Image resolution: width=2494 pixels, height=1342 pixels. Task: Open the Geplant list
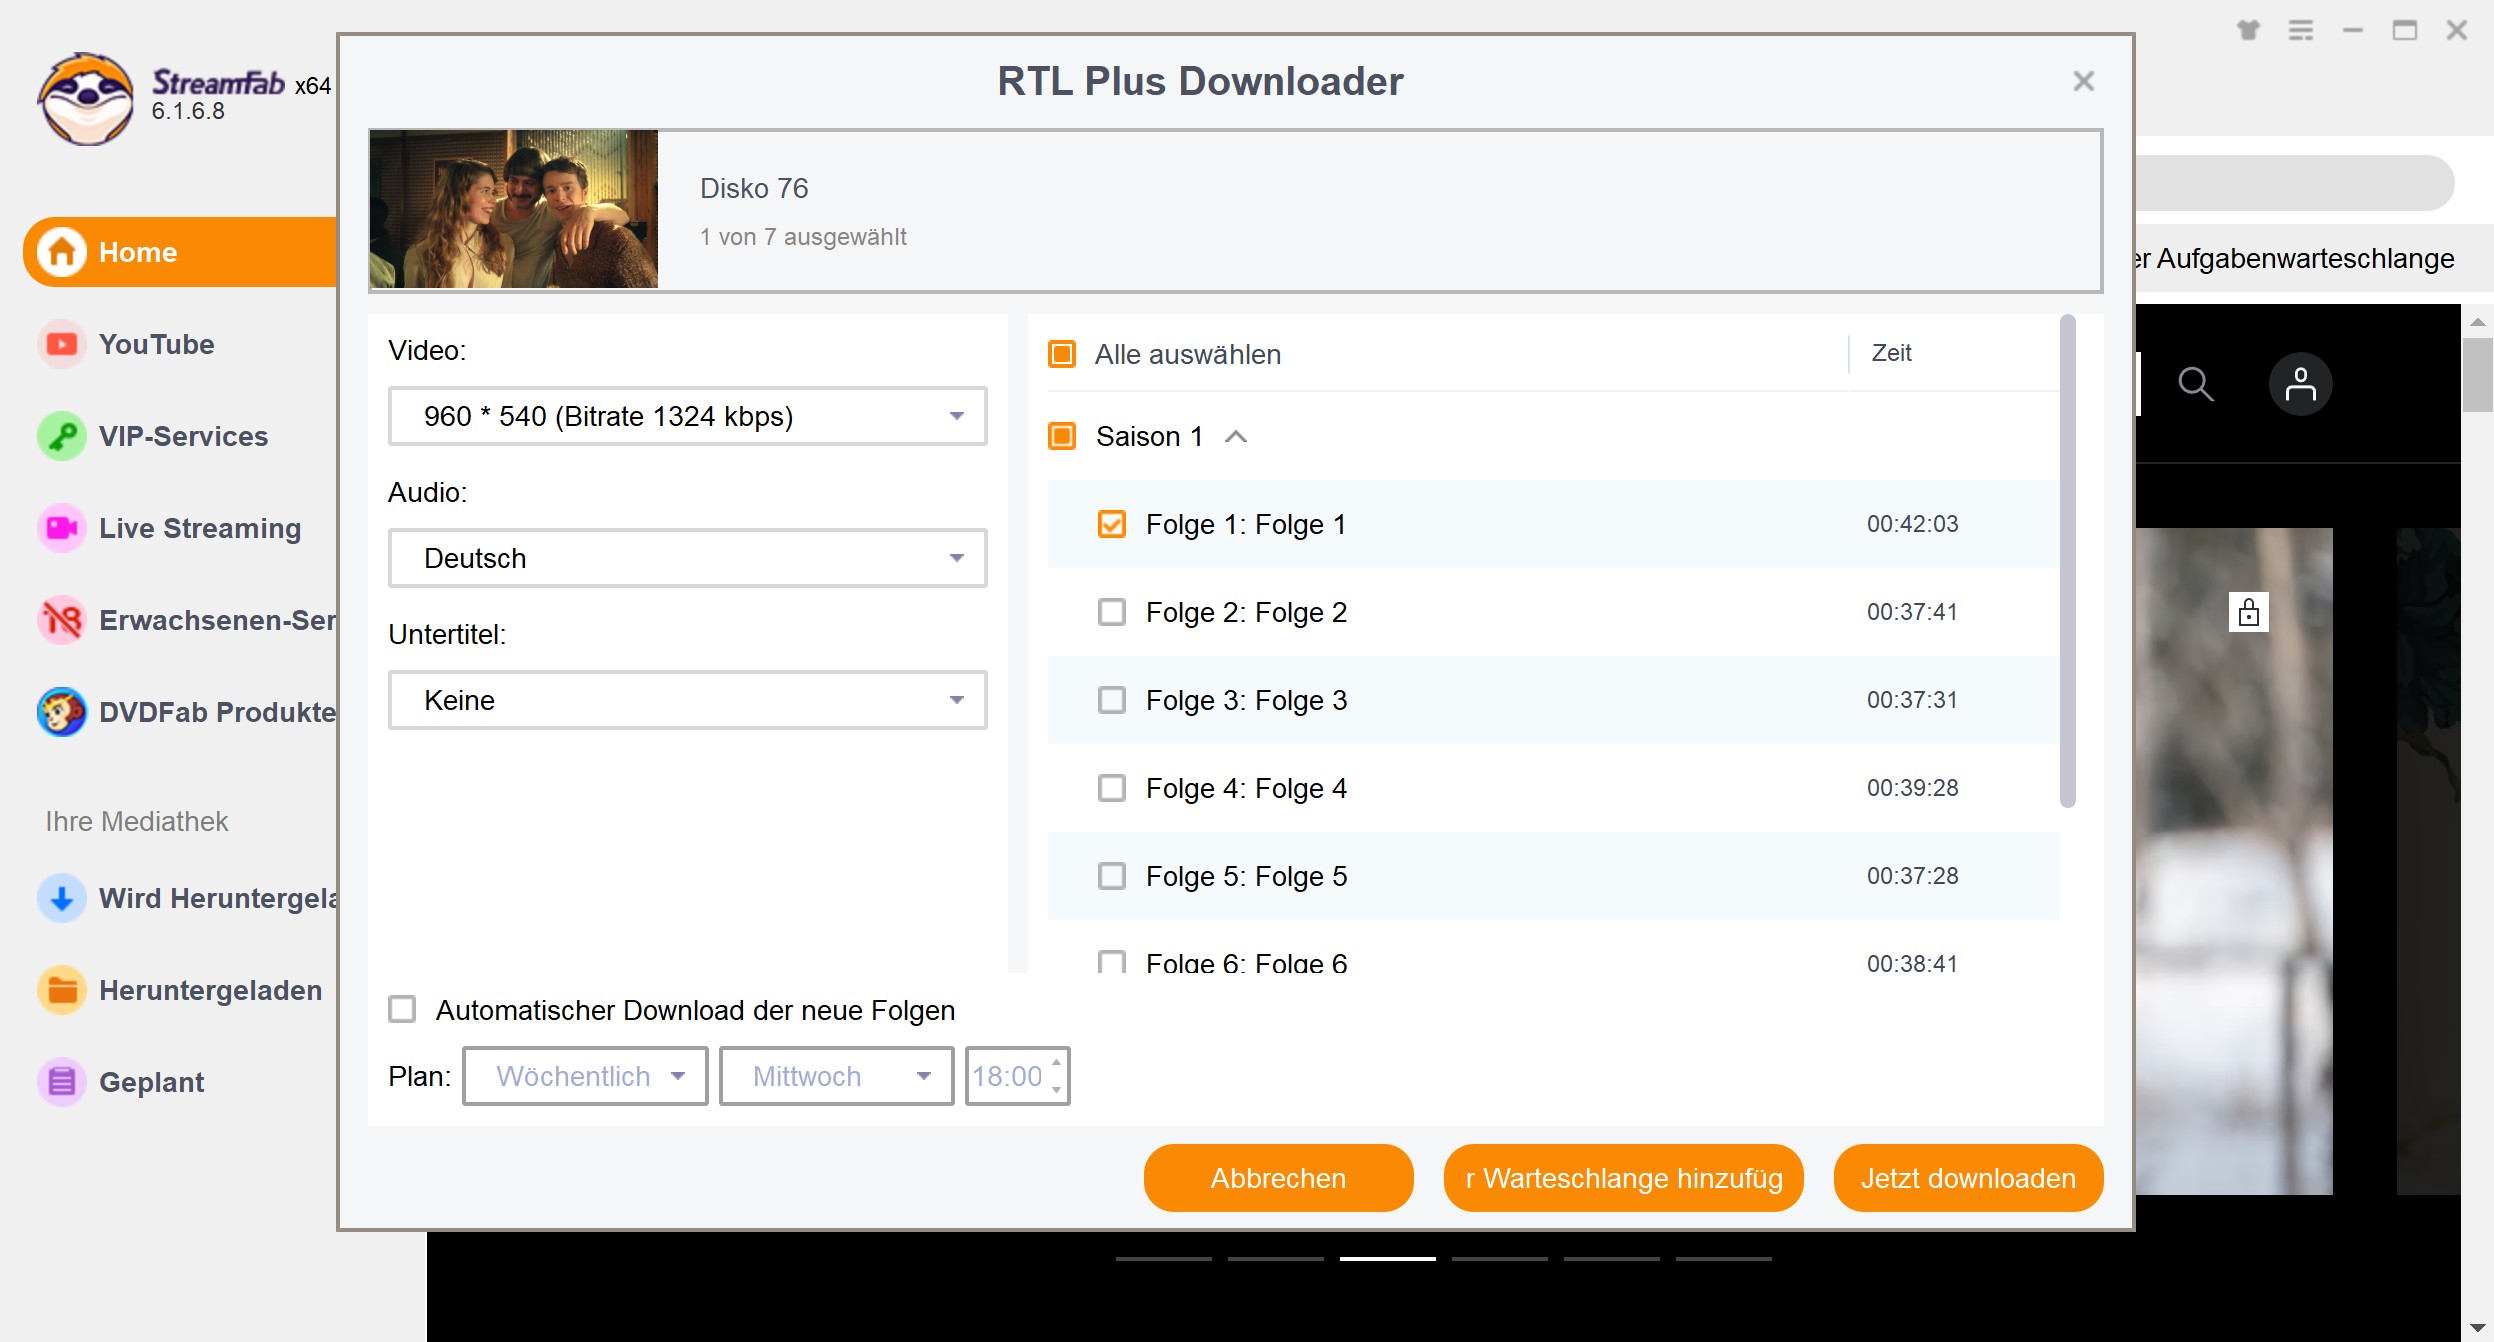point(121,1082)
